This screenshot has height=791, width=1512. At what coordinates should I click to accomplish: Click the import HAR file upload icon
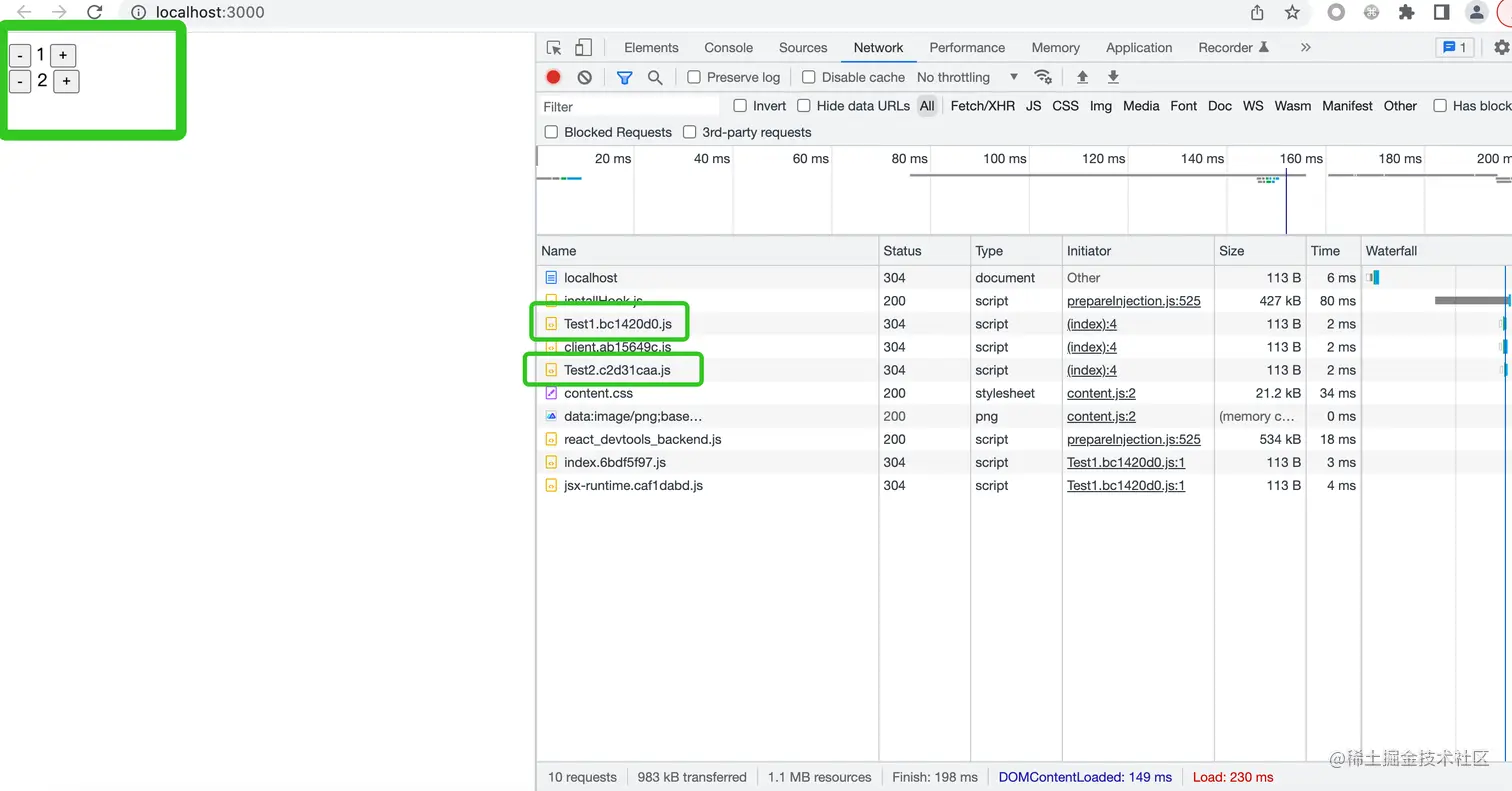point(1082,77)
